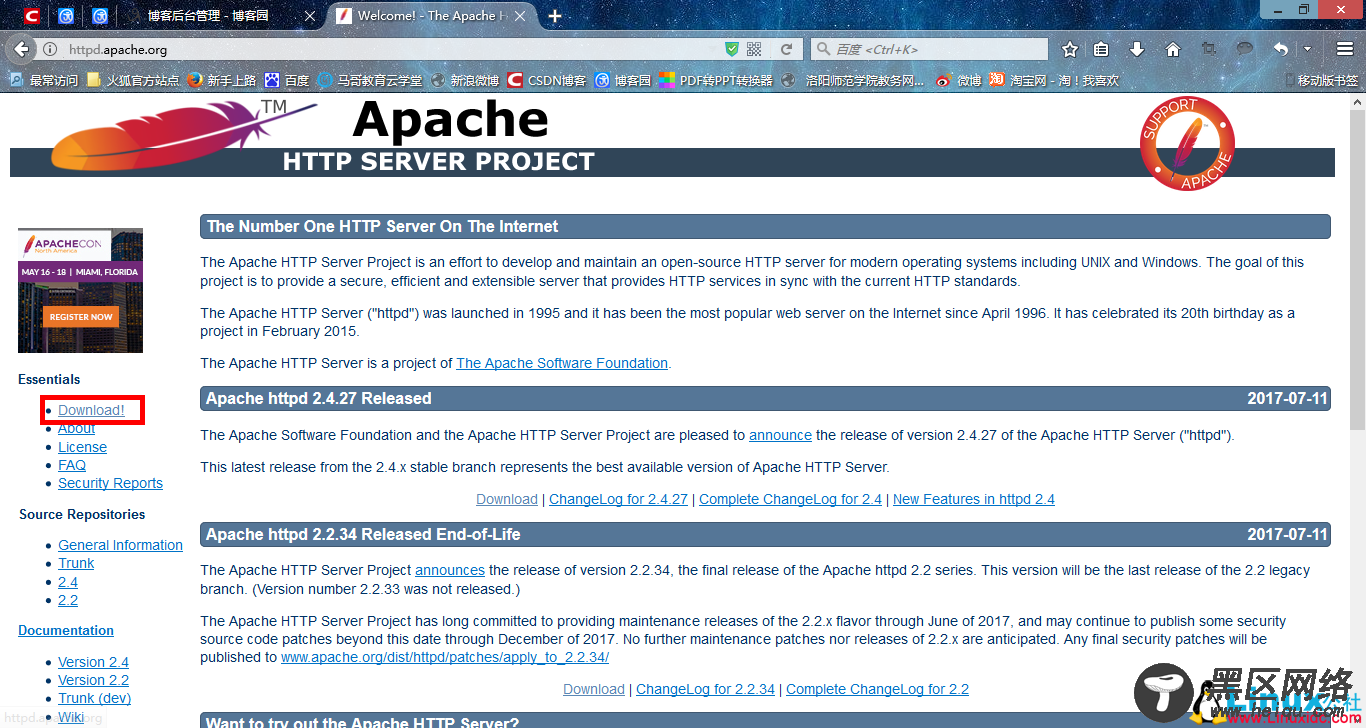Viewport: 1366px width, 728px height.
Task: Open the 火狐官方站点 bookmark folder
Action: 133,80
